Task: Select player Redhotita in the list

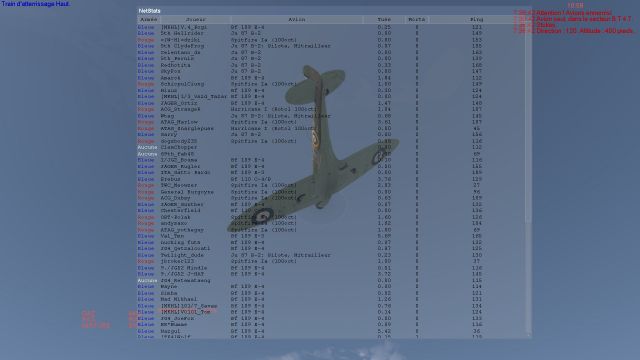Action: pos(331,65)
